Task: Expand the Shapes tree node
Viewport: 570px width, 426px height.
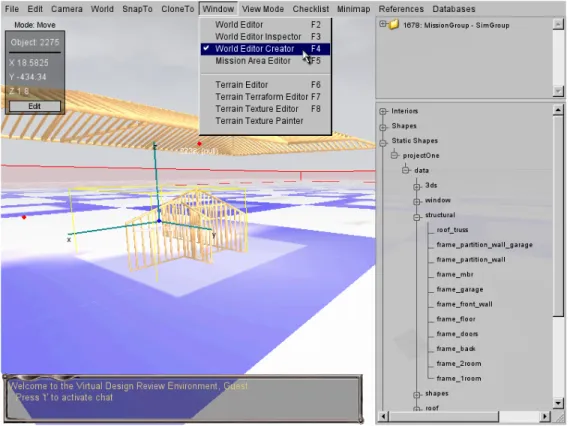Action: [x=383, y=127]
